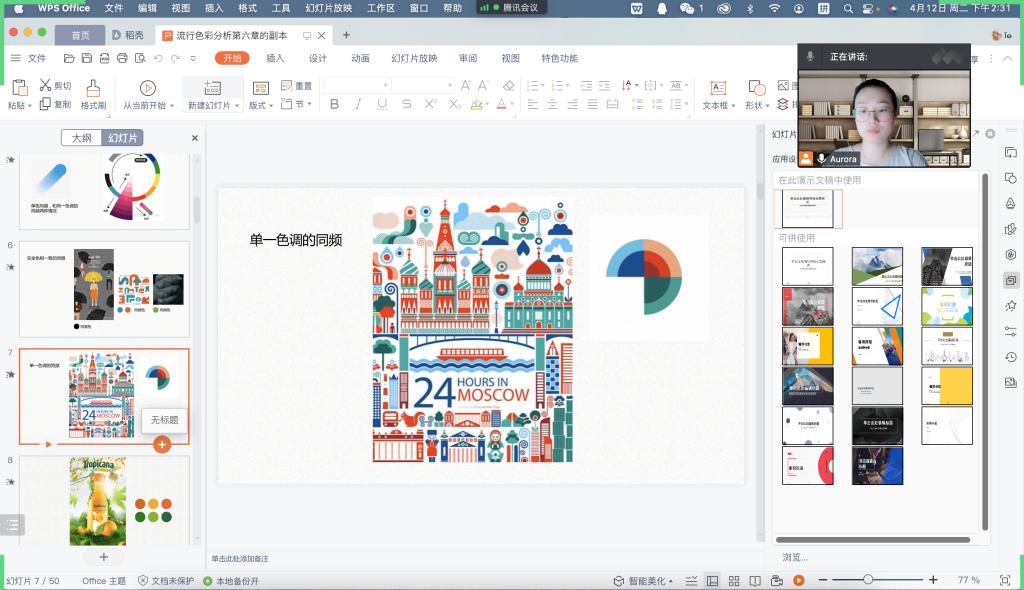
Task: Increase font size with larger A
Action: coord(466,85)
